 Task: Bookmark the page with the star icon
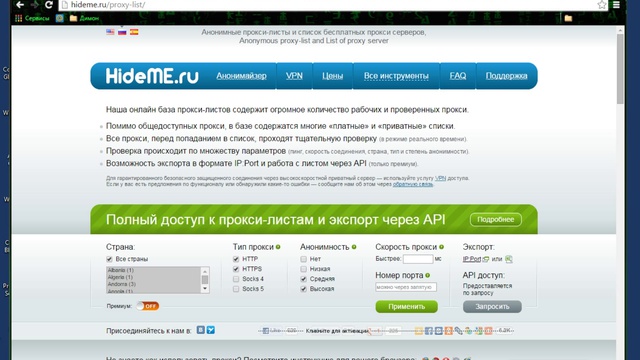[x=602, y=5]
